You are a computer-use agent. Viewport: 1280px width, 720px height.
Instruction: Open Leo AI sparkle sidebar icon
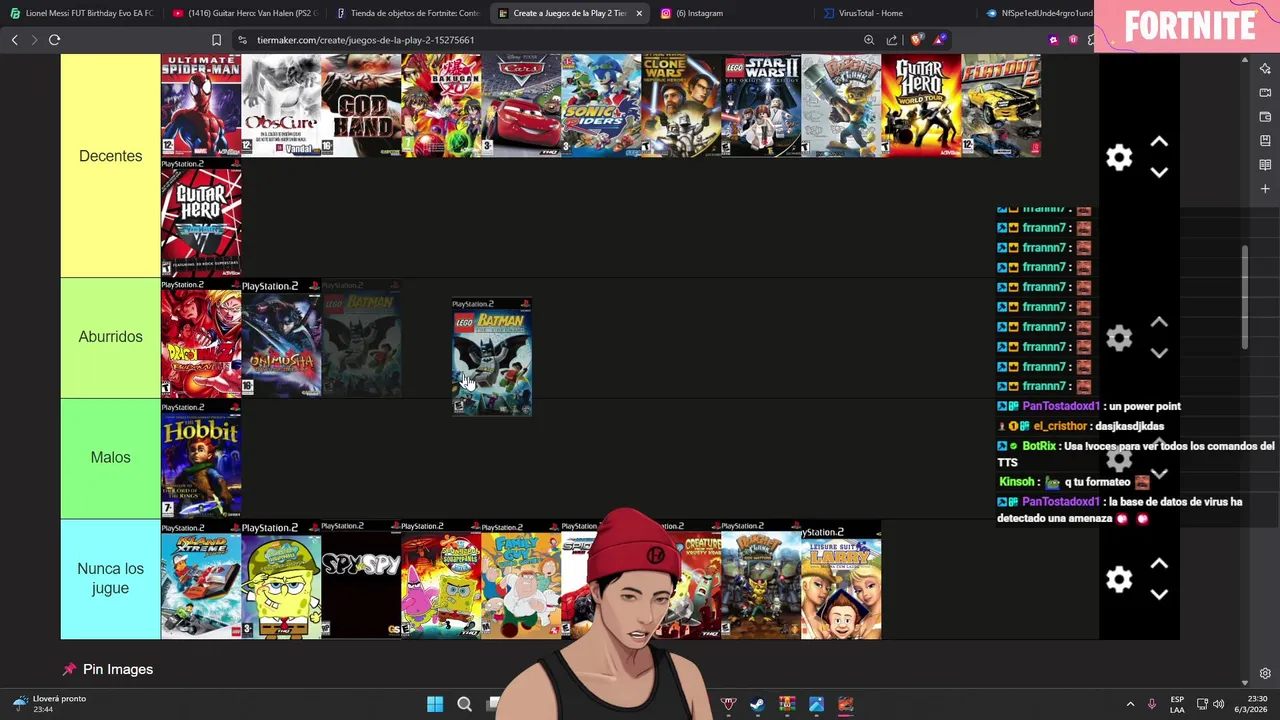point(1265,69)
